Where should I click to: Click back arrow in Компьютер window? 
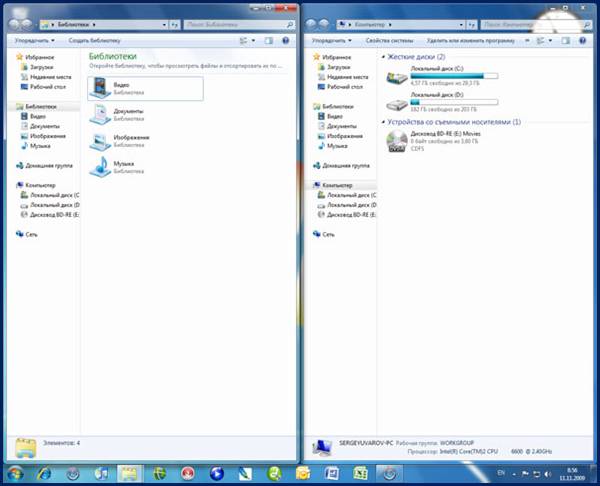tap(311, 24)
